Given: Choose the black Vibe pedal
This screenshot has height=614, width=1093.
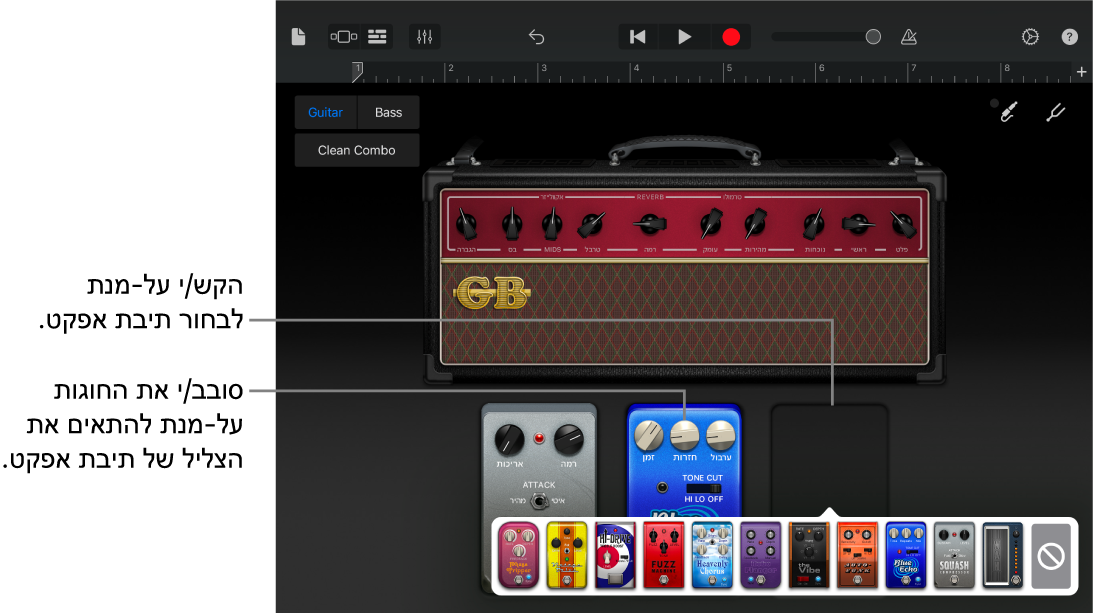Looking at the screenshot, I should 809,556.
